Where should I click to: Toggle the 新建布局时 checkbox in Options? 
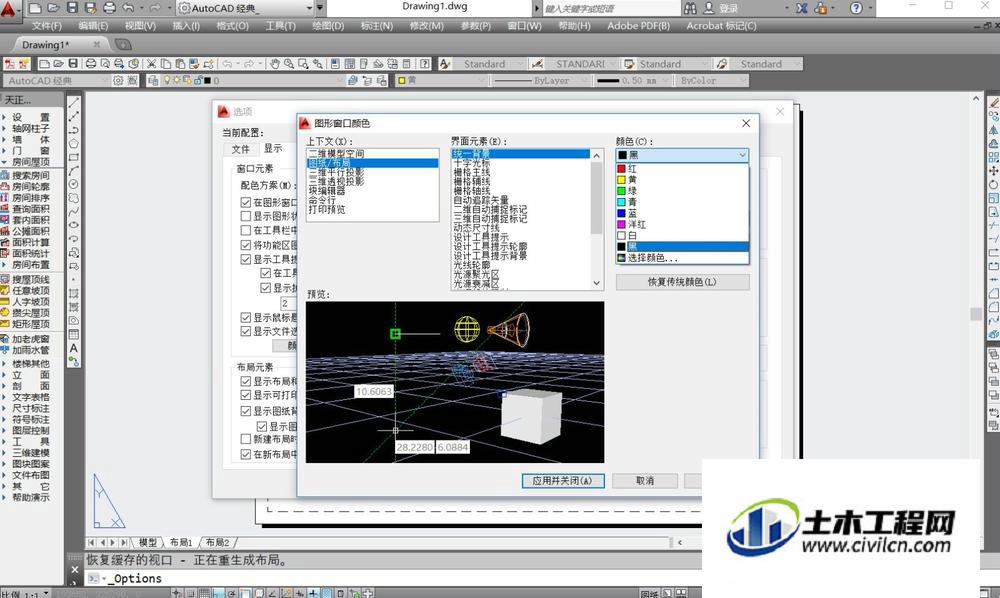point(246,439)
